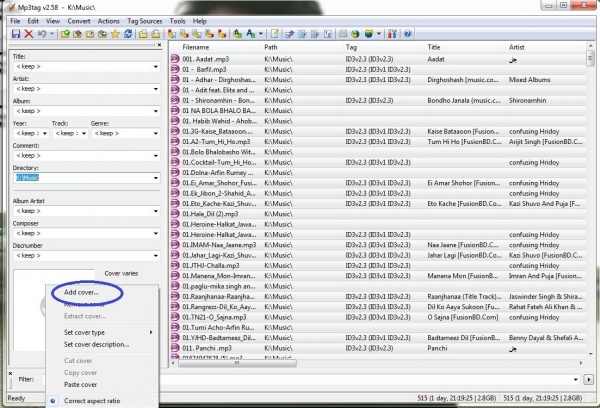600x408 pixels.
Task: Sort by the Filename column header
Action: [195, 47]
